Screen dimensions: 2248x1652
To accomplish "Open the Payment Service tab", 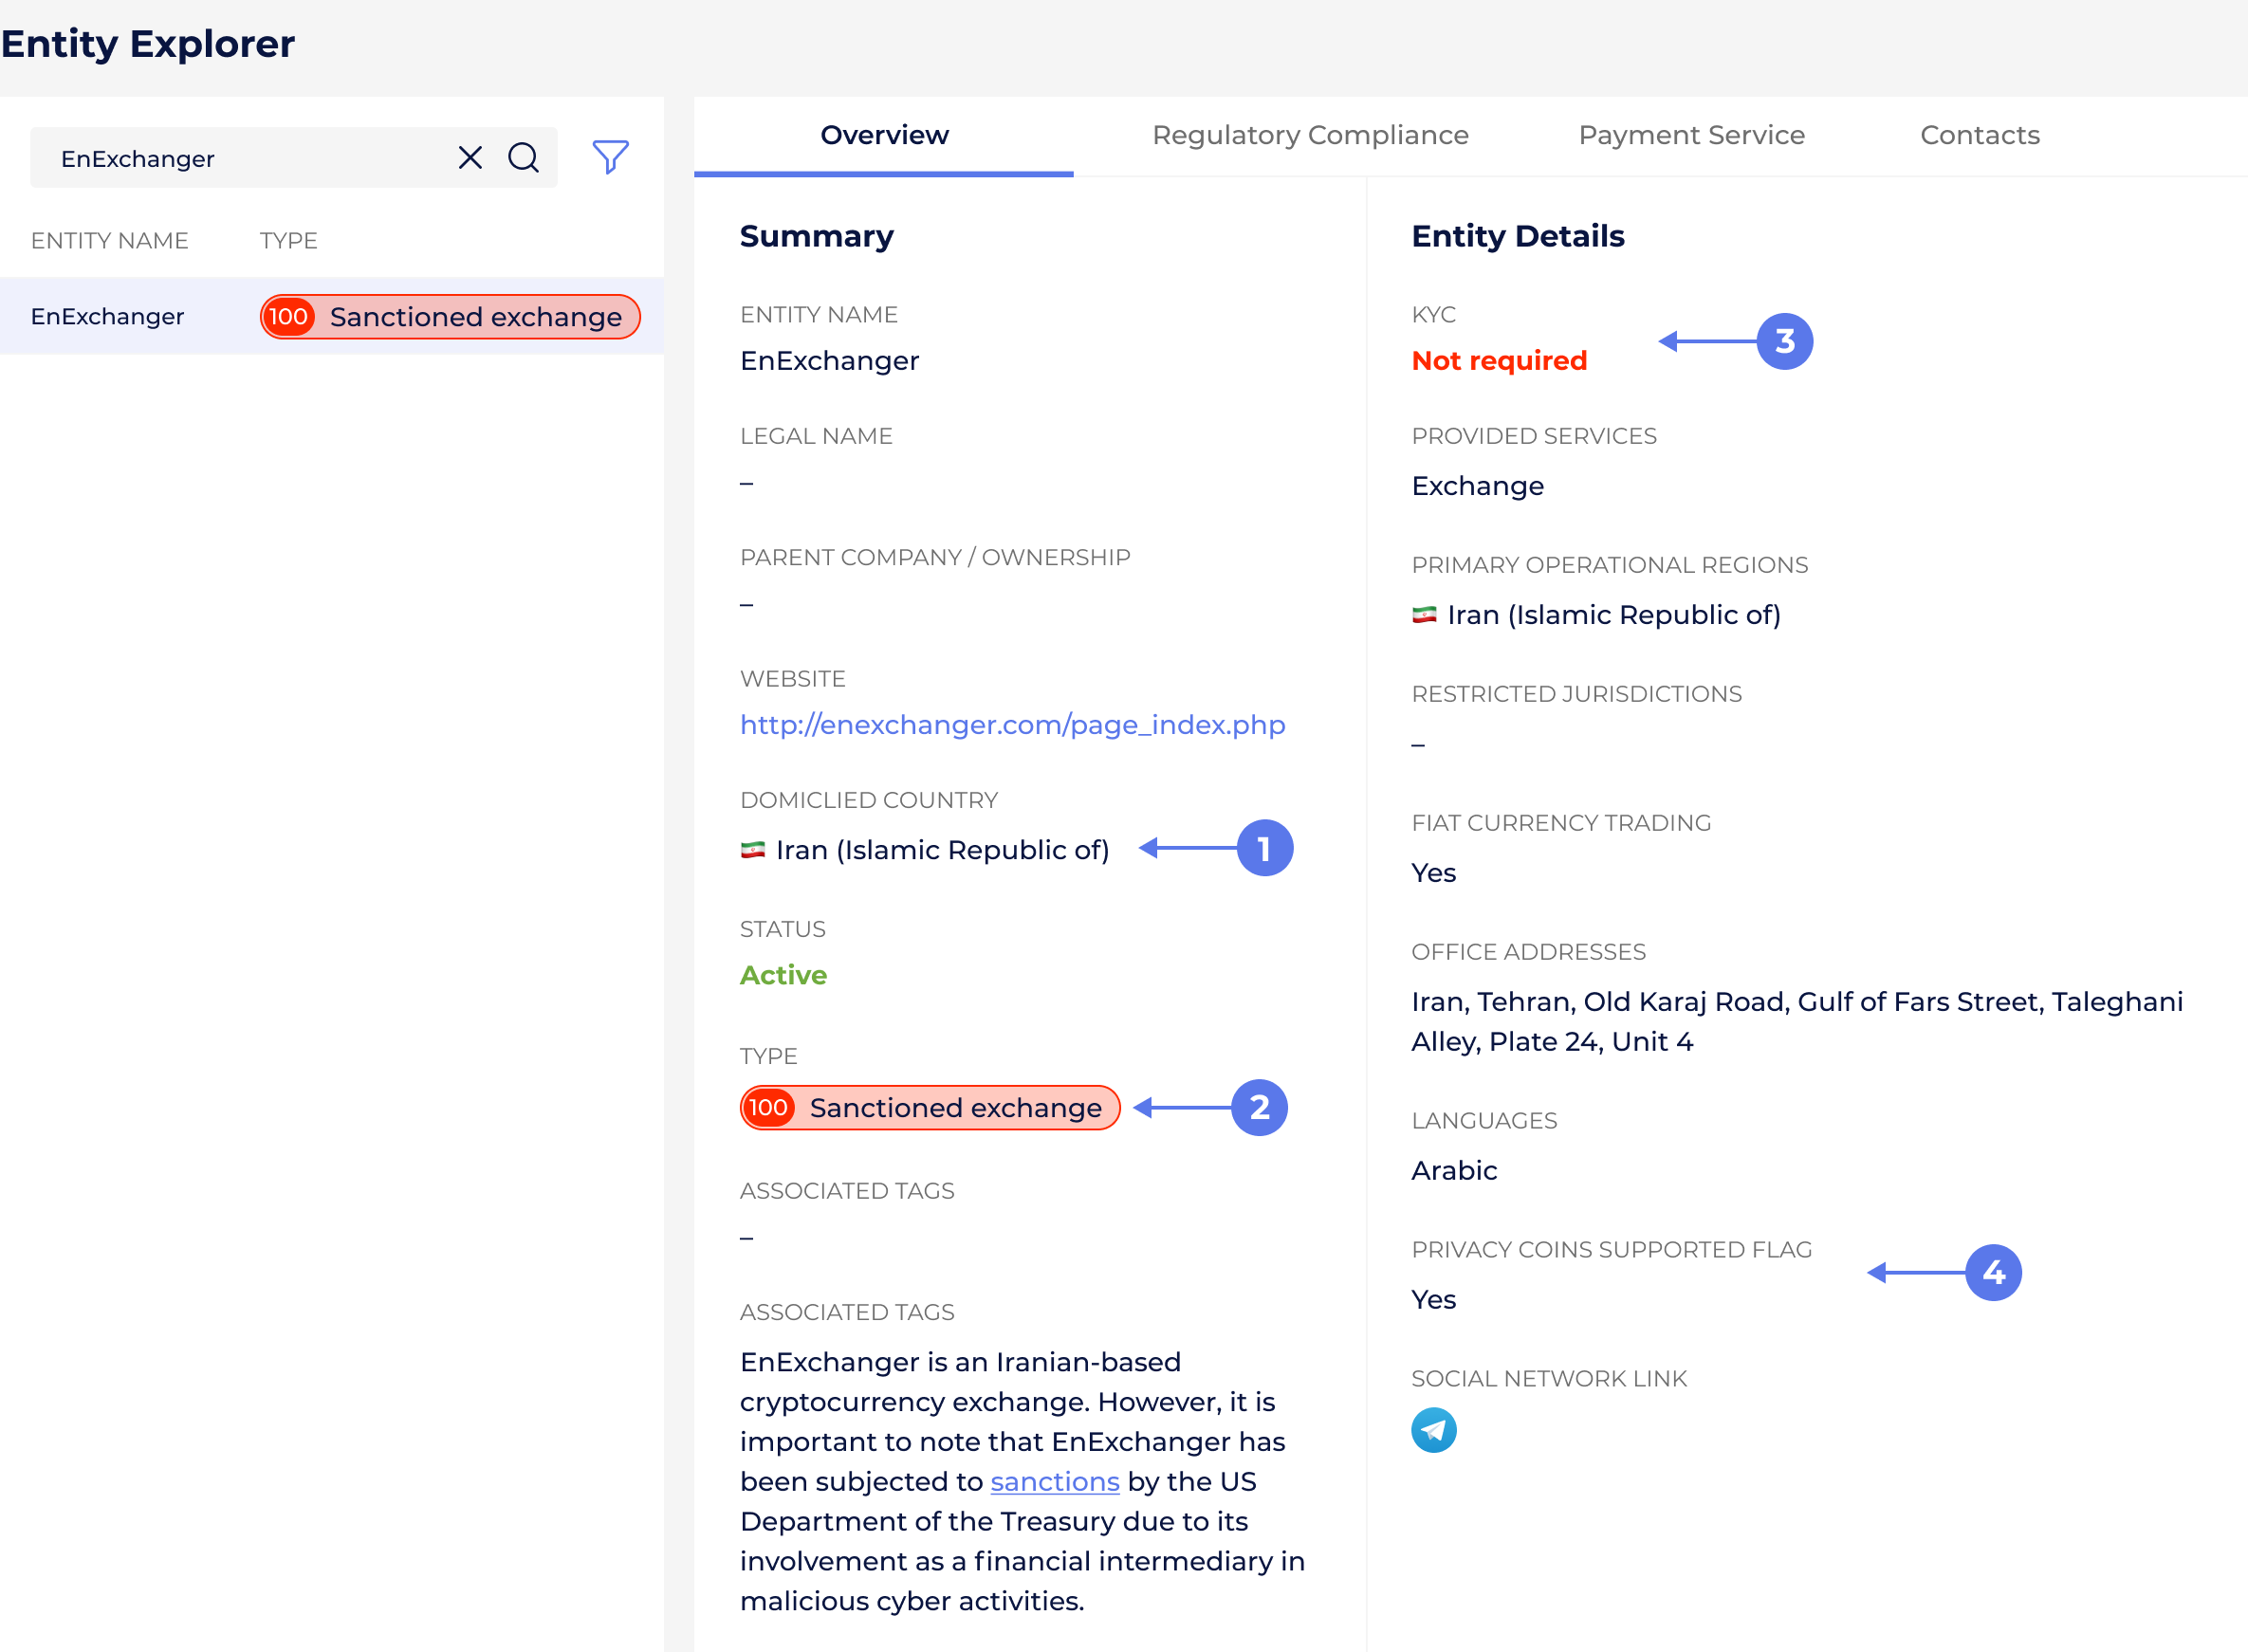I will coord(1691,135).
